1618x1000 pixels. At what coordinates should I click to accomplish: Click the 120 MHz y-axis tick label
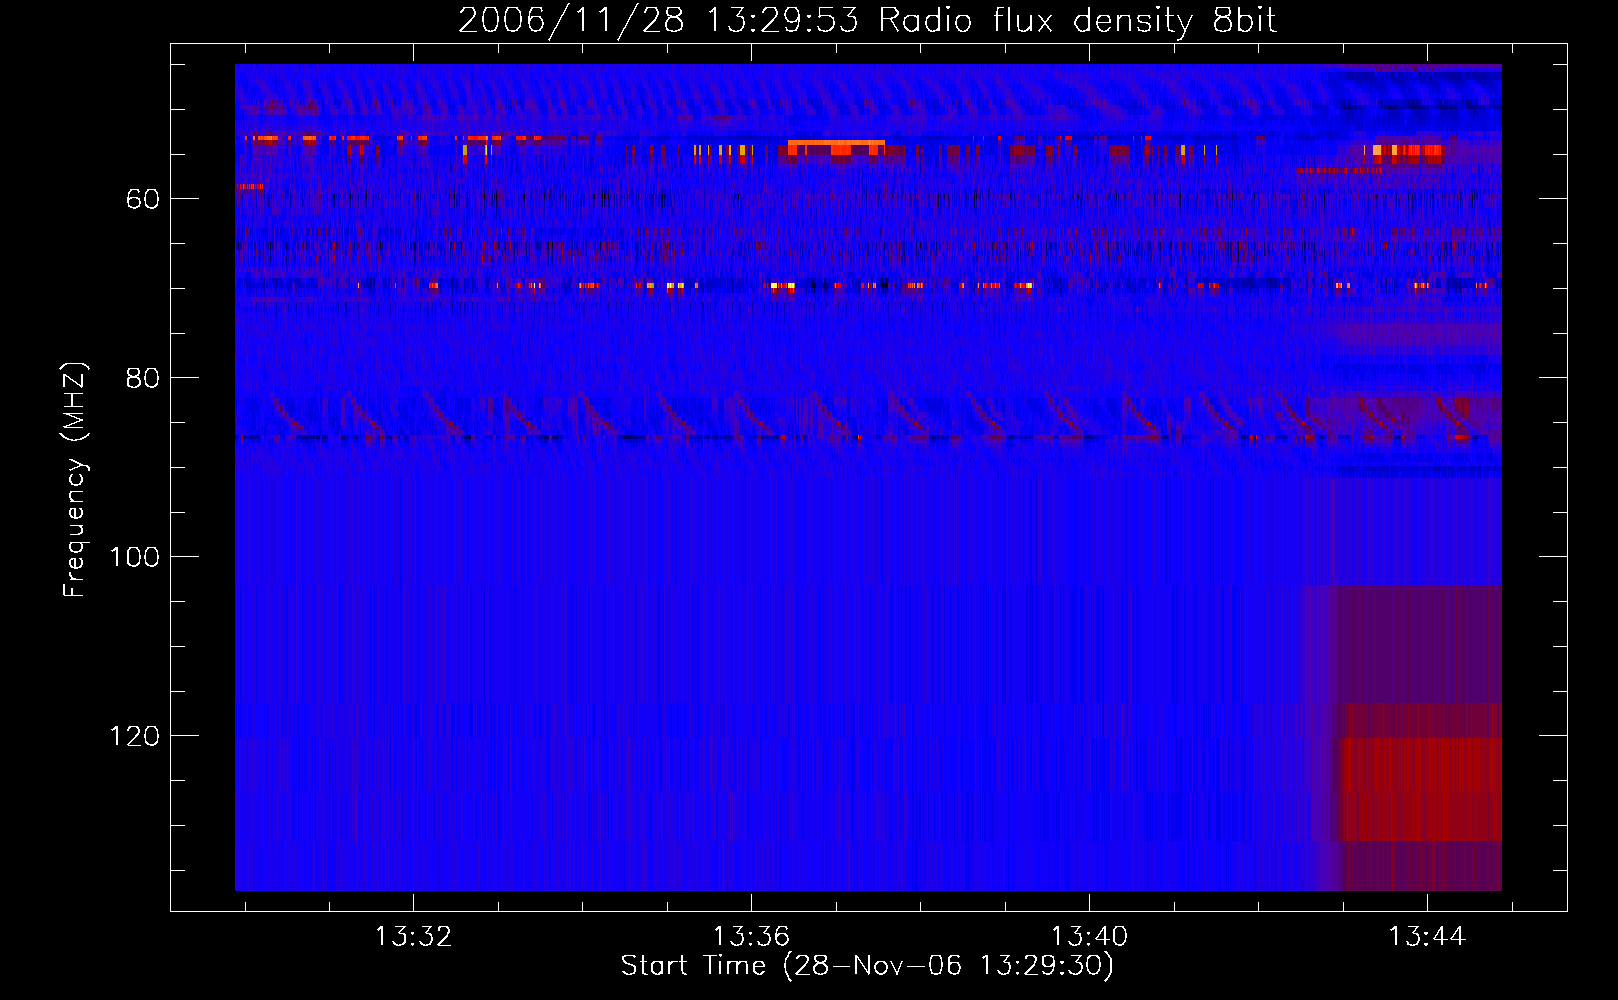[134, 736]
